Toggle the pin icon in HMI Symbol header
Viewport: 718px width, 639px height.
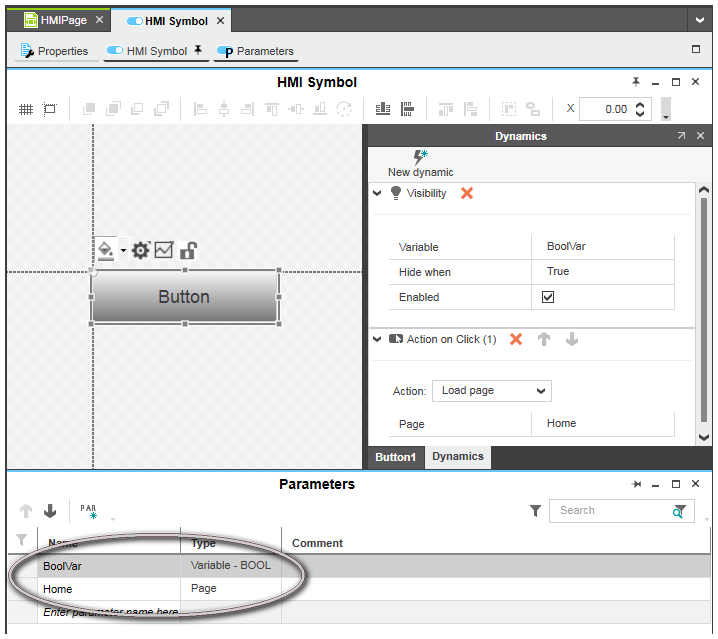[635, 82]
